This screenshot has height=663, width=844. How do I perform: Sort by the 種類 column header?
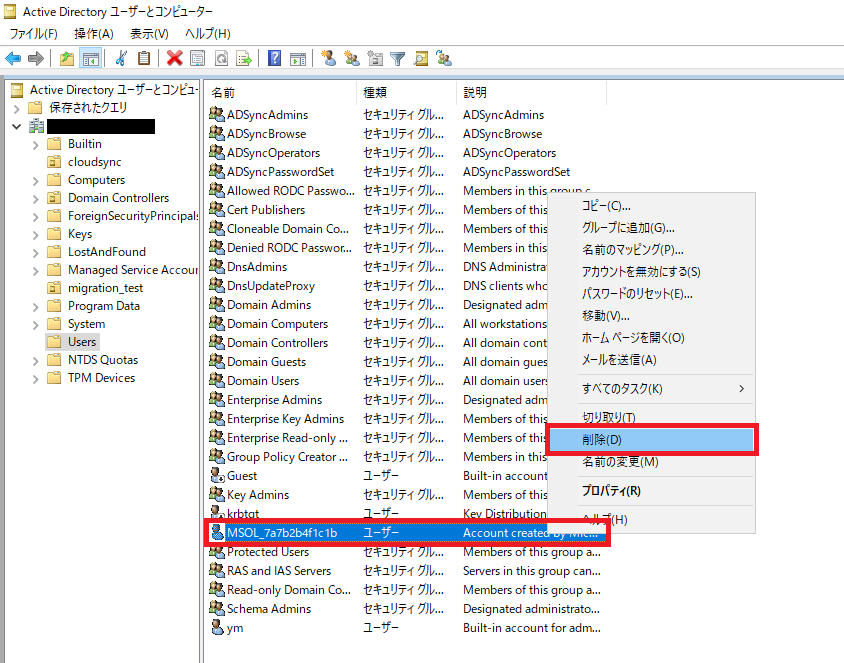pos(406,93)
